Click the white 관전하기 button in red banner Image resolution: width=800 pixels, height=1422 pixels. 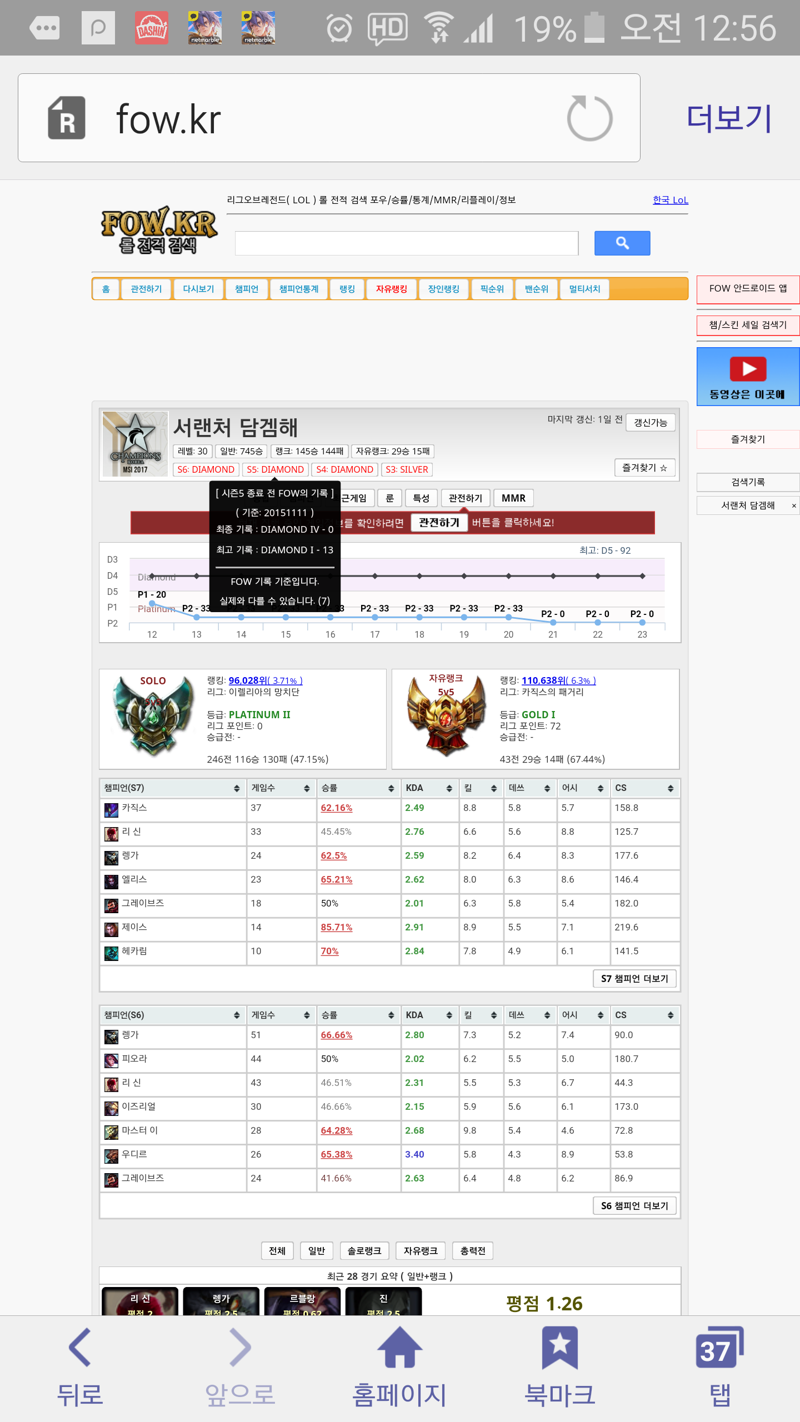[439, 523]
